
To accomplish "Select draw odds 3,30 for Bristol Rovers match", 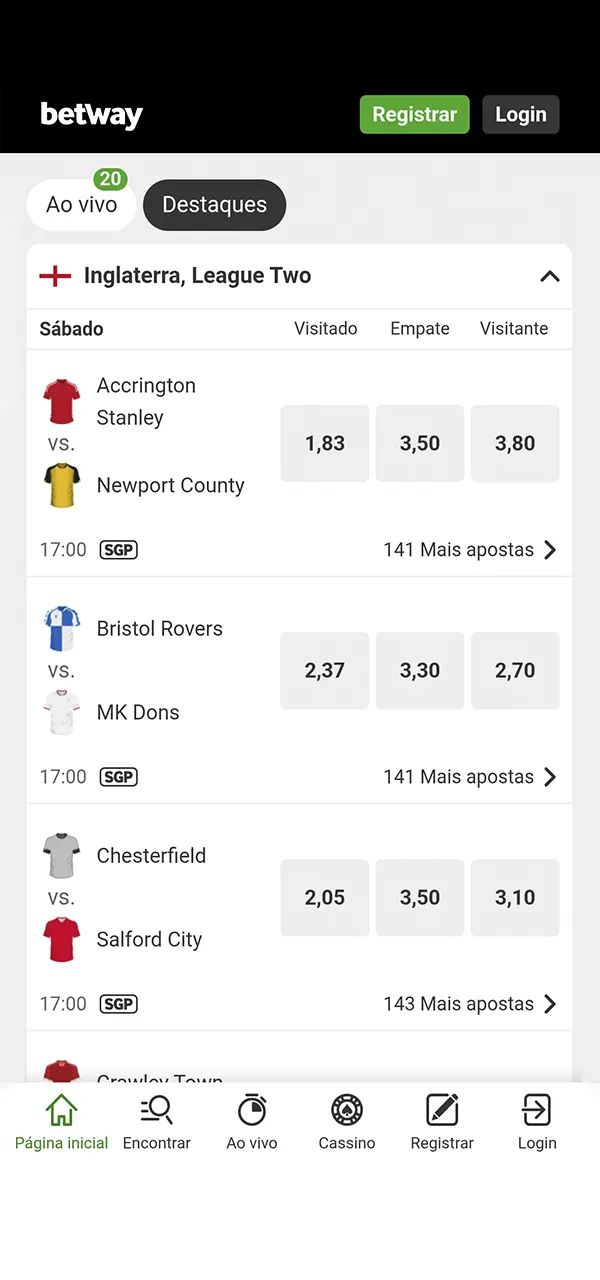I will point(420,671).
